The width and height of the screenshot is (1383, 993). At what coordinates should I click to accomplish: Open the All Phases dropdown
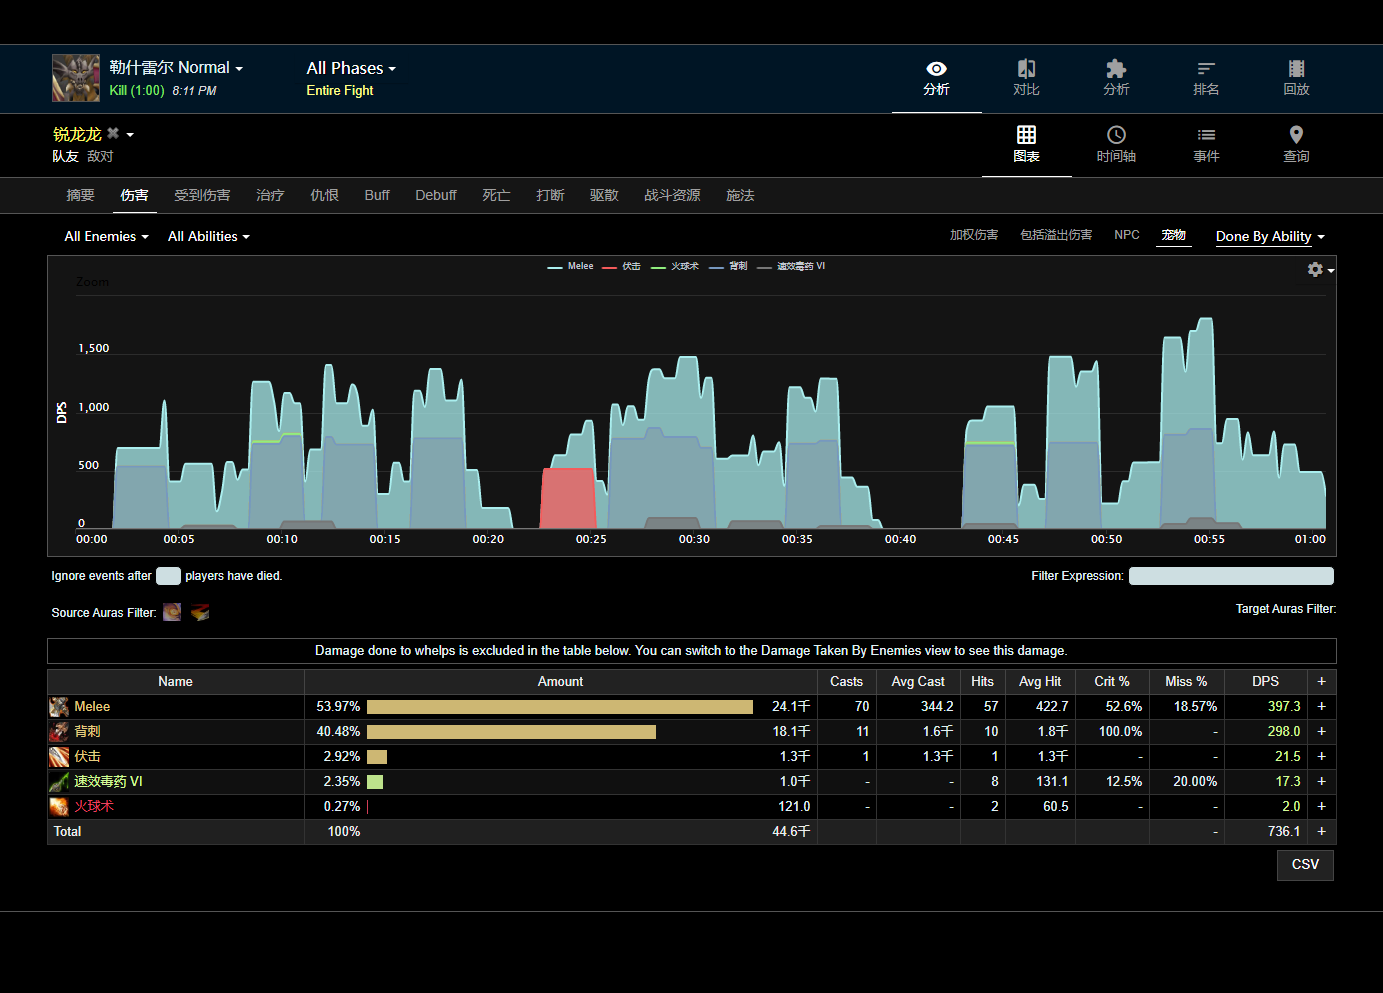coord(351,68)
